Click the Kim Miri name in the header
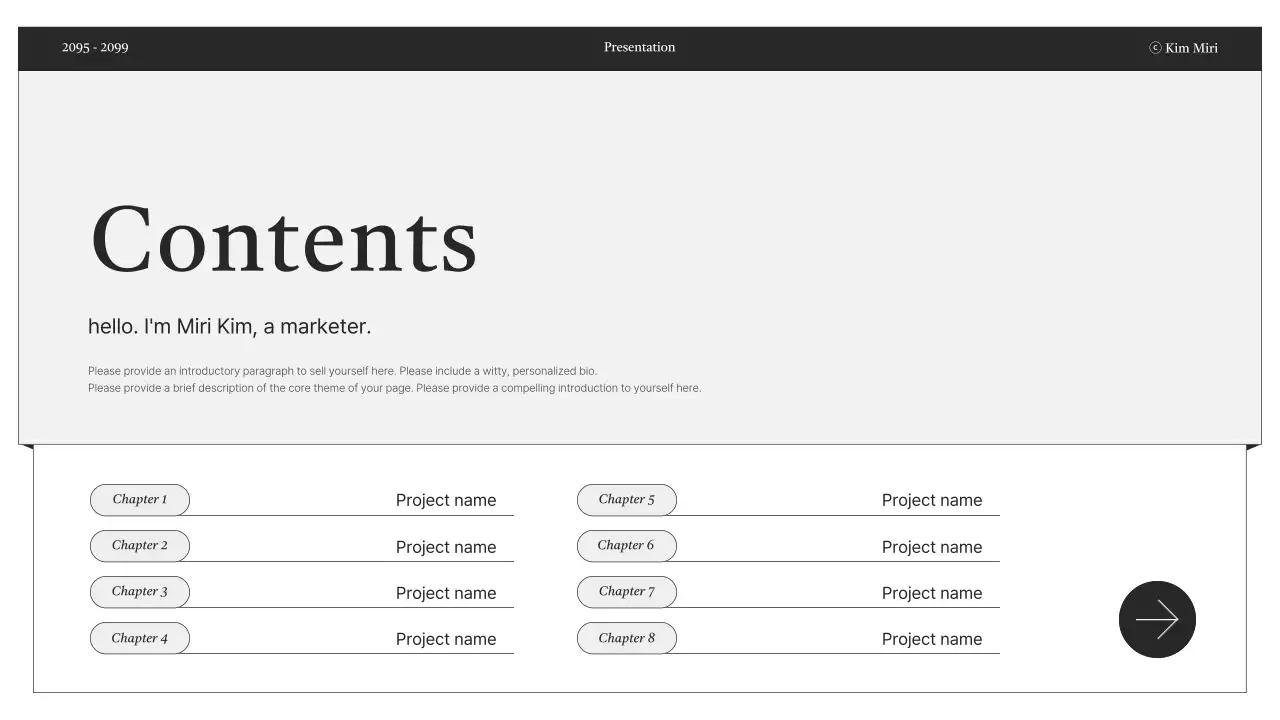Screen dimensions: 1280x720 pos(1191,48)
